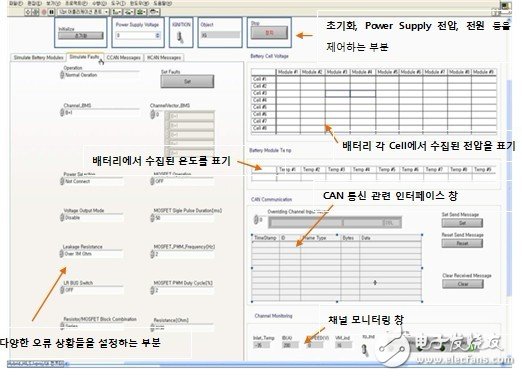522x376 pixels.
Task: Flip the switch in Channel Monitoring
Action: (x=365, y=350)
